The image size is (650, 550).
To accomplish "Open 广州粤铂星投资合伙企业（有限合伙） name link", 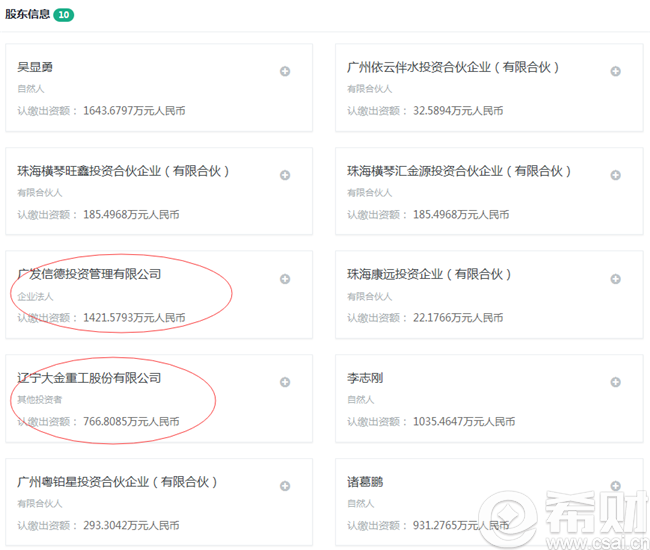I will point(117,482).
